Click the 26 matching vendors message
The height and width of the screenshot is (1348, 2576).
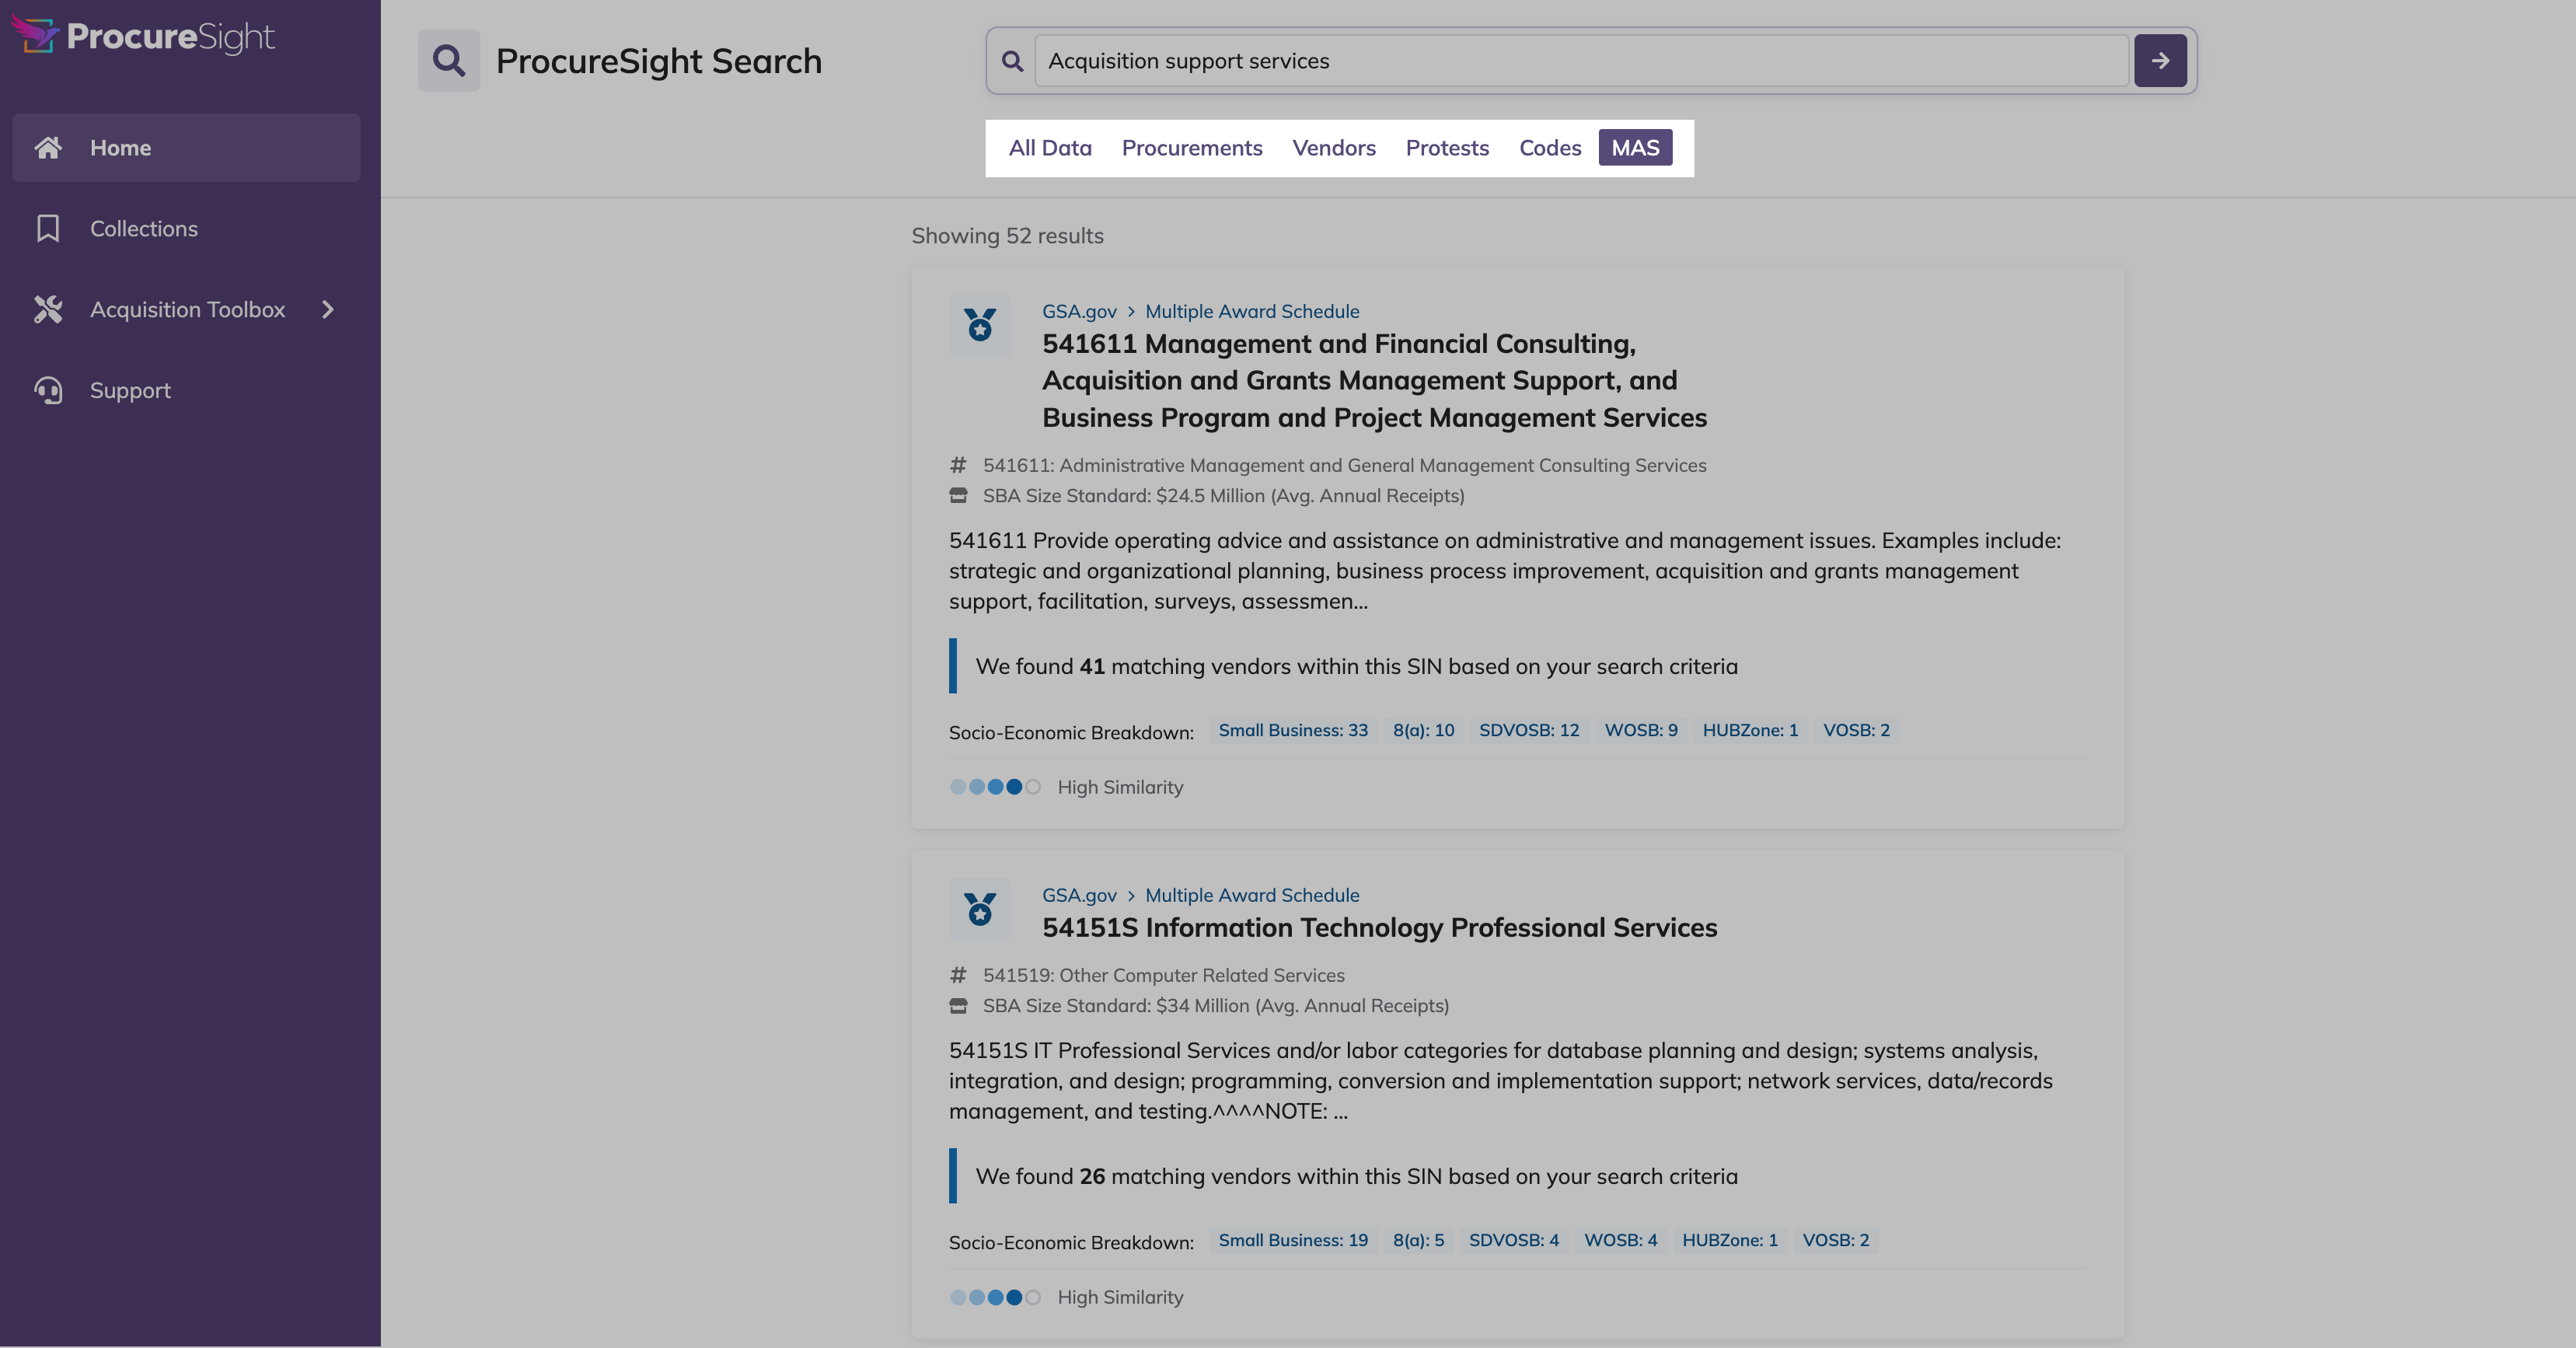point(1356,1177)
